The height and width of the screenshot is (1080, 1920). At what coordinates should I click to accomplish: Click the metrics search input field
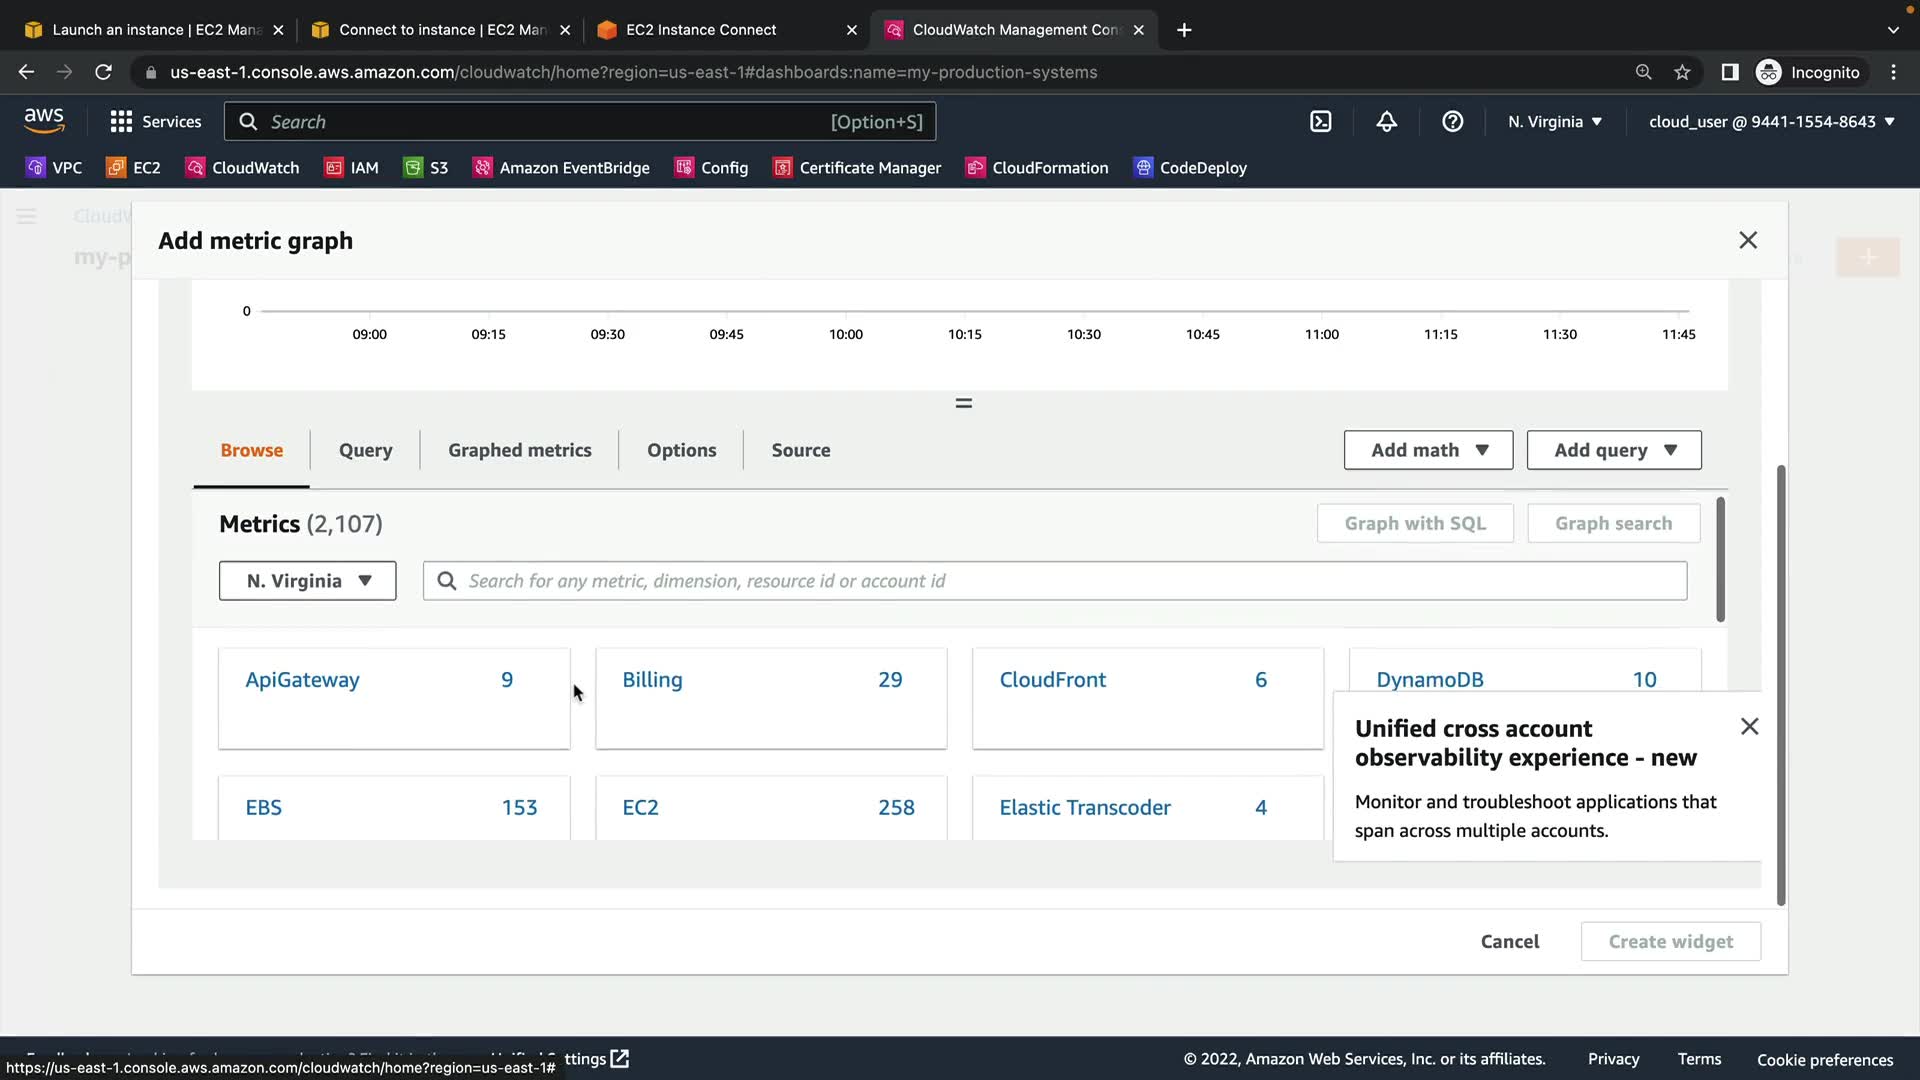[1055, 581]
